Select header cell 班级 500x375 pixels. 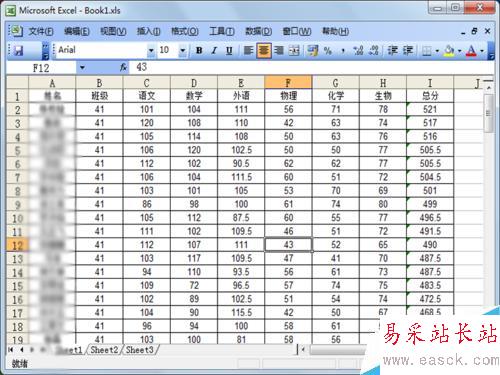[x=99, y=96]
